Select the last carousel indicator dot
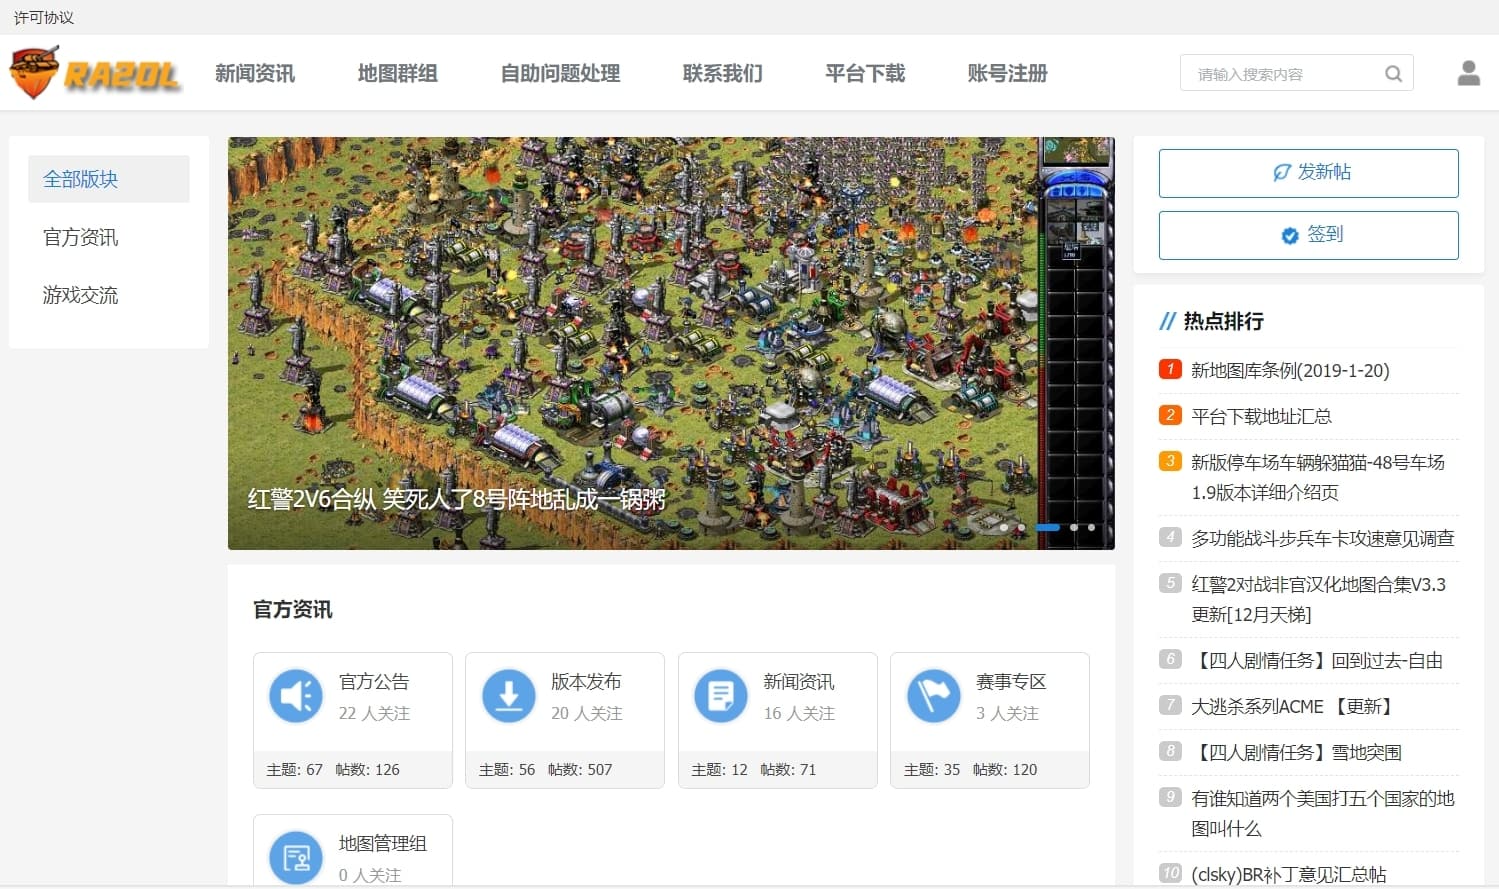This screenshot has width=1499, height=889. (1091, 527)
